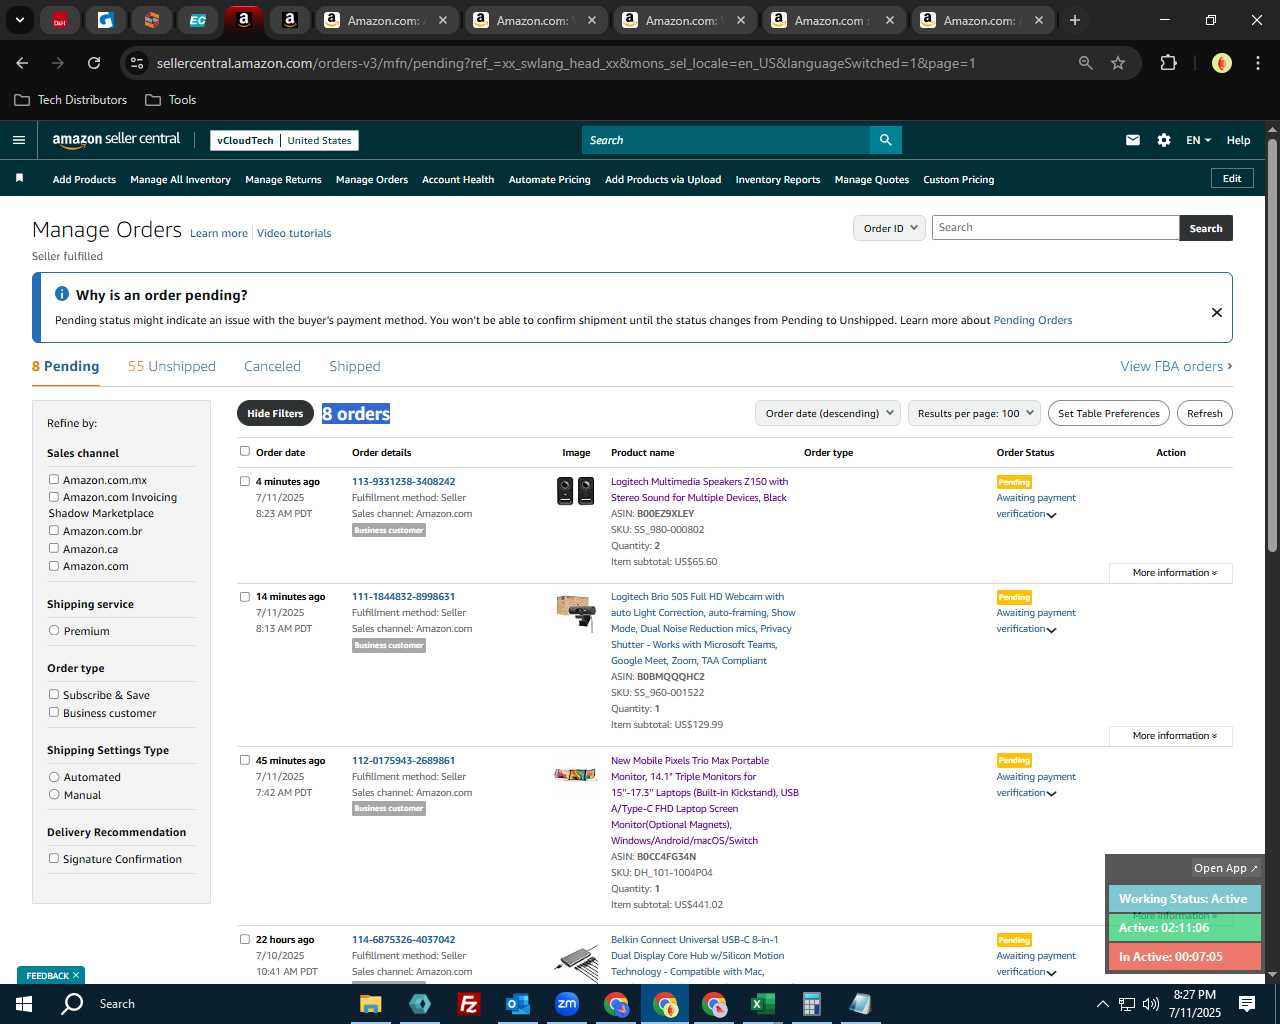Viewport: 1280px width, 1024px height.
Task: Check the Business customer order type filter
Action: [x=54, y=712]
